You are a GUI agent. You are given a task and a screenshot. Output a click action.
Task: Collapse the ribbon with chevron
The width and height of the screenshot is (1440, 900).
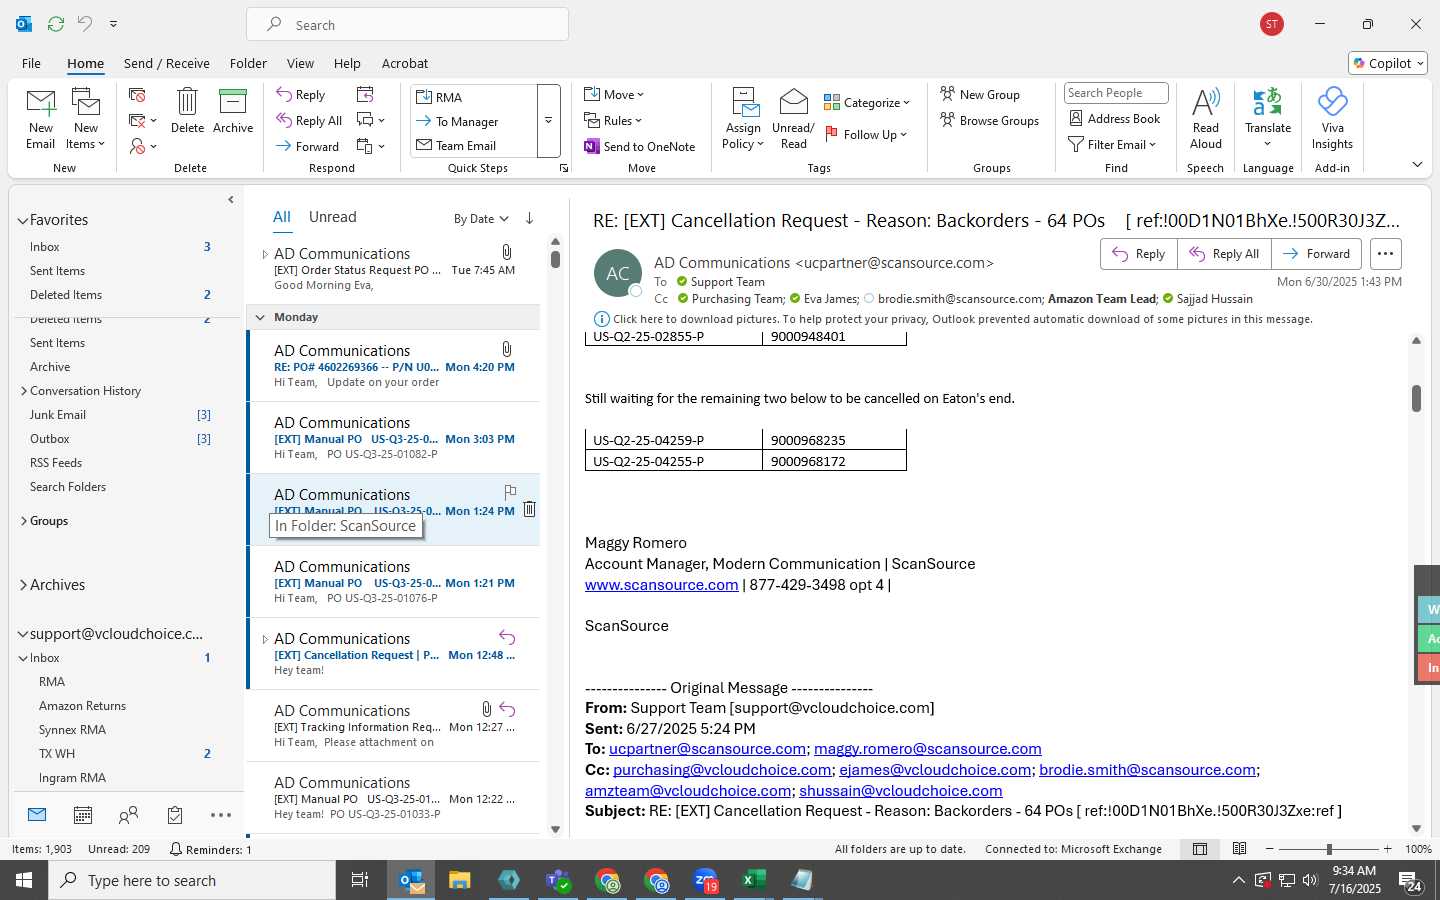(1417, 165)
